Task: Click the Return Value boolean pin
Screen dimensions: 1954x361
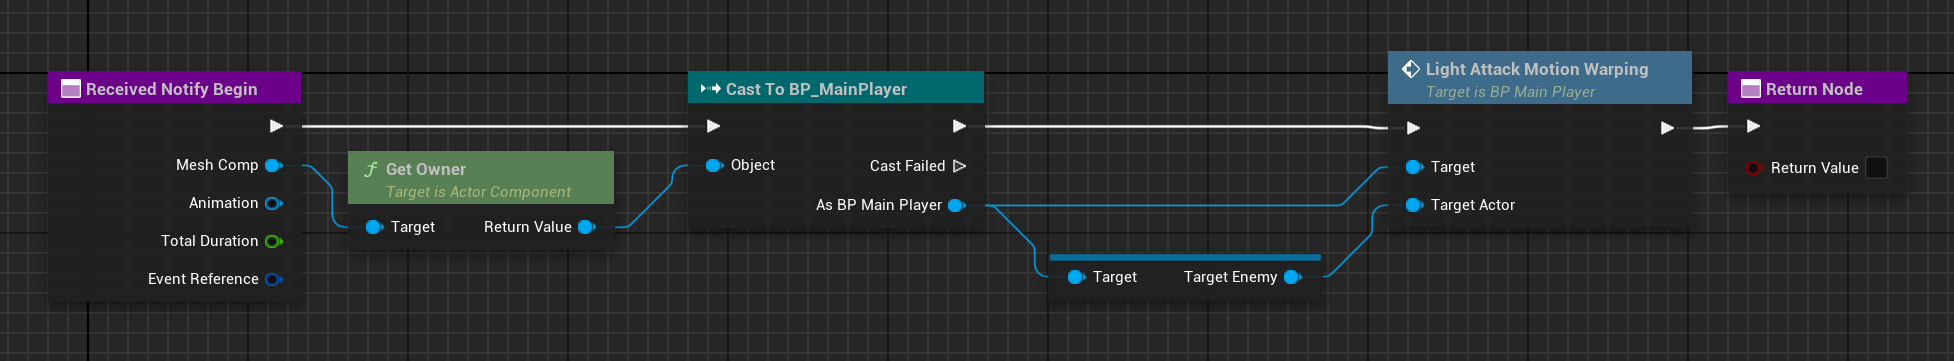Action: click(1753, 168)
